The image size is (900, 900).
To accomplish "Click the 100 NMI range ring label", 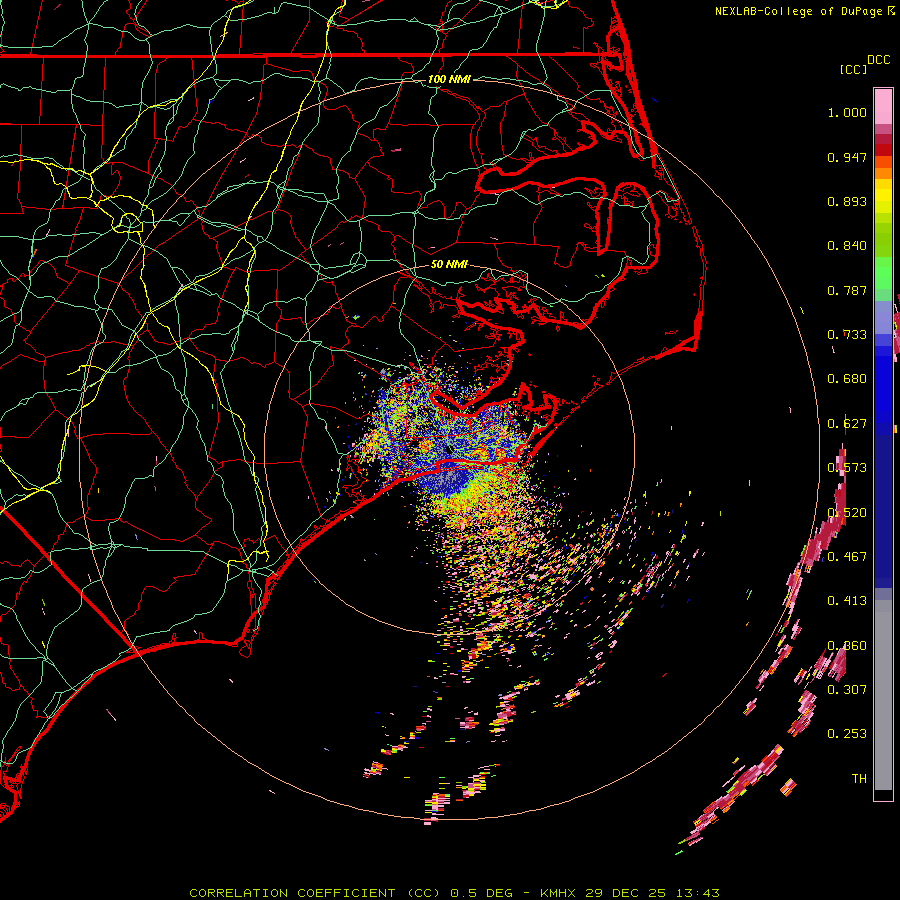I will [x=449, y=79].
